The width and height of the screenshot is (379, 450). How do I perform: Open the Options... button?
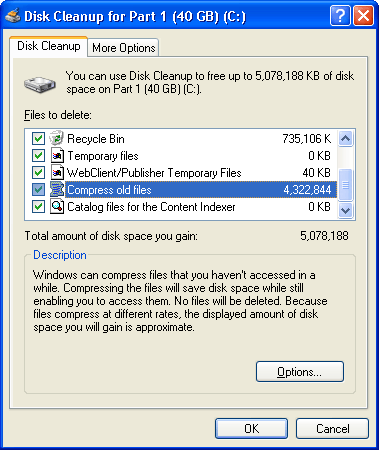(x=300, y=372)
